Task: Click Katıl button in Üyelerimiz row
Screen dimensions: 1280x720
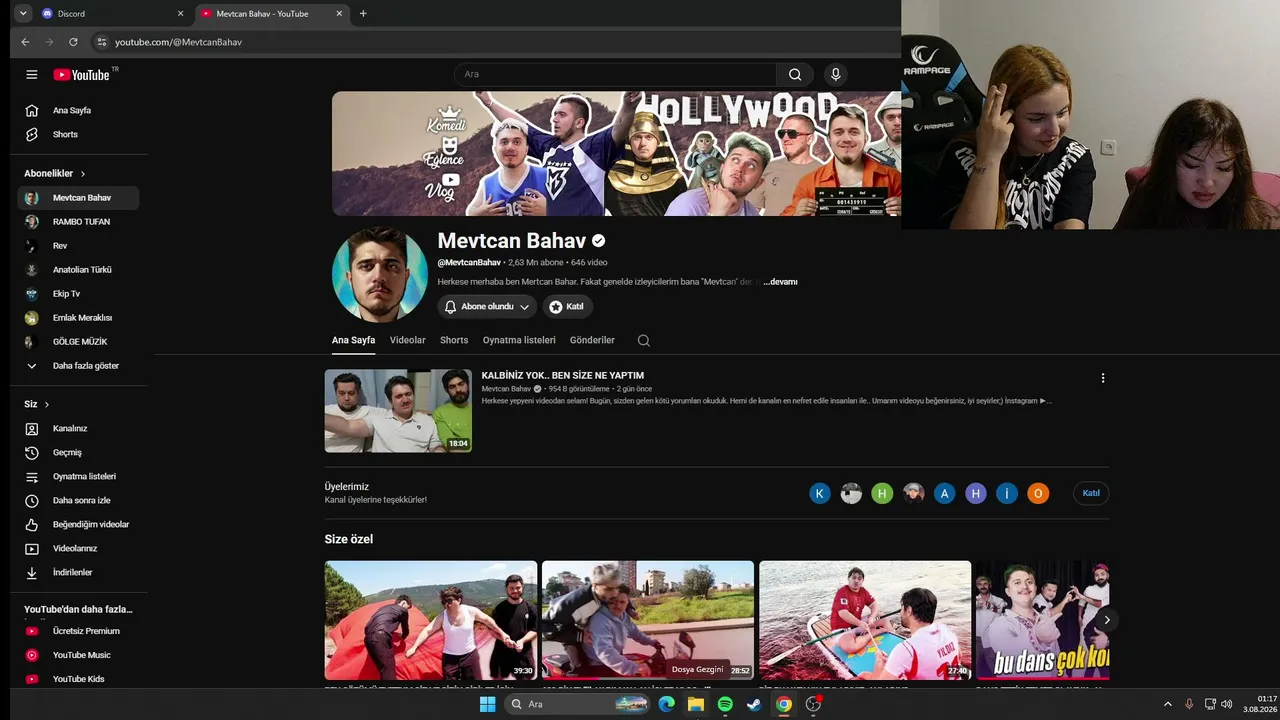Action: 1091,493
